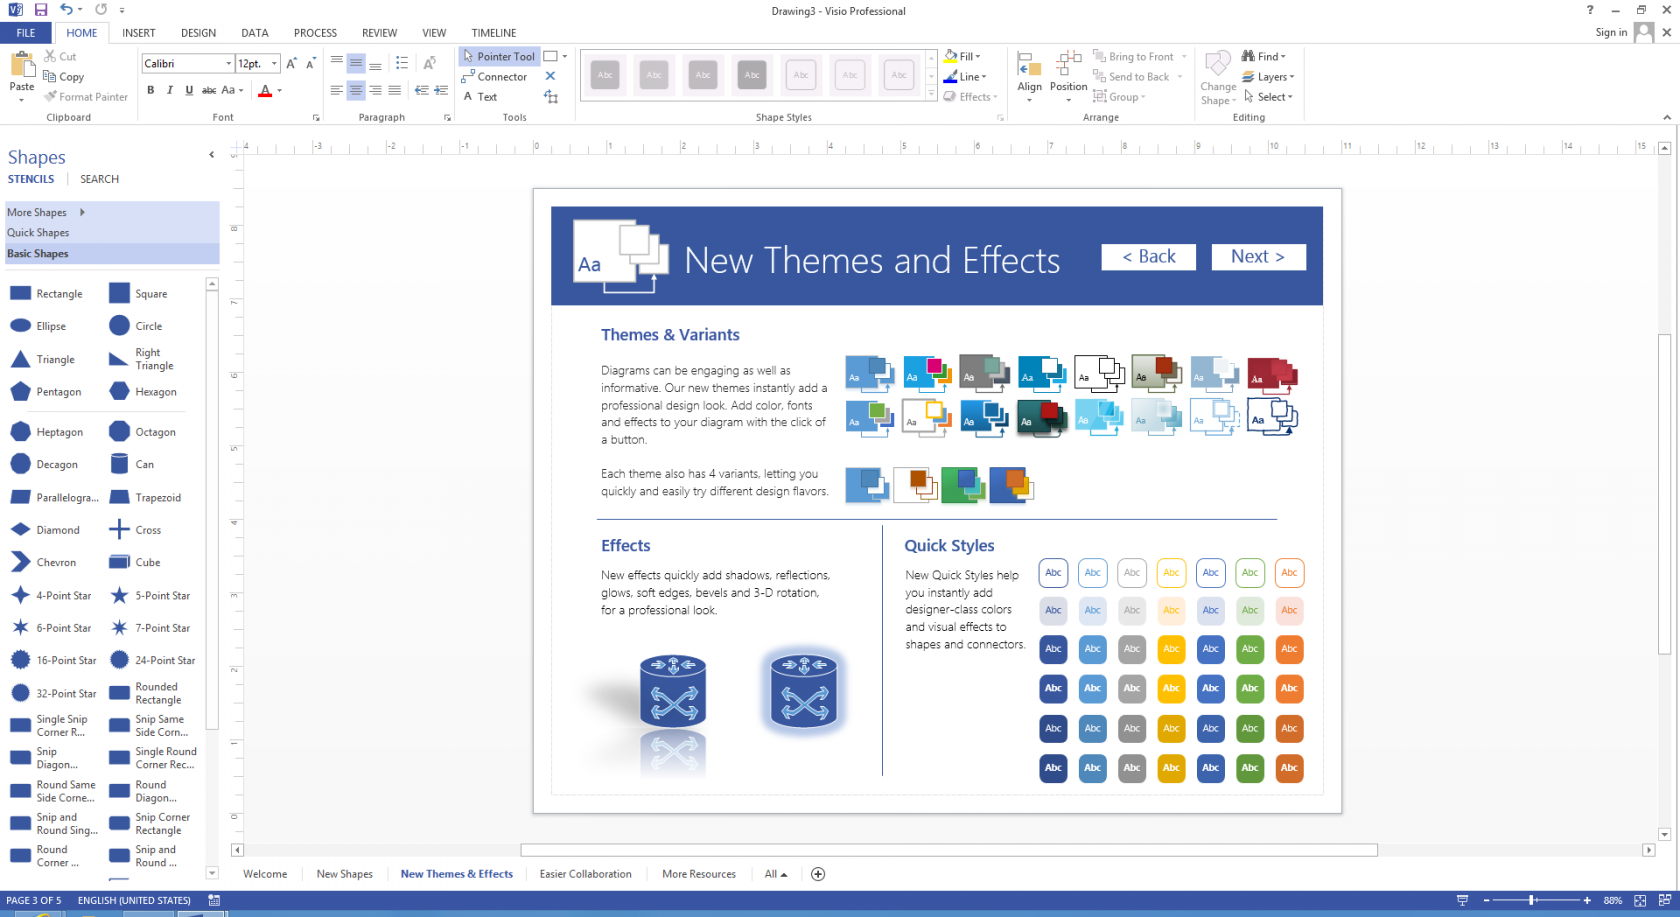Click the Back button on the page
The height and width of the screenshot is (917, 1680).
click(x=1148, y=257)
